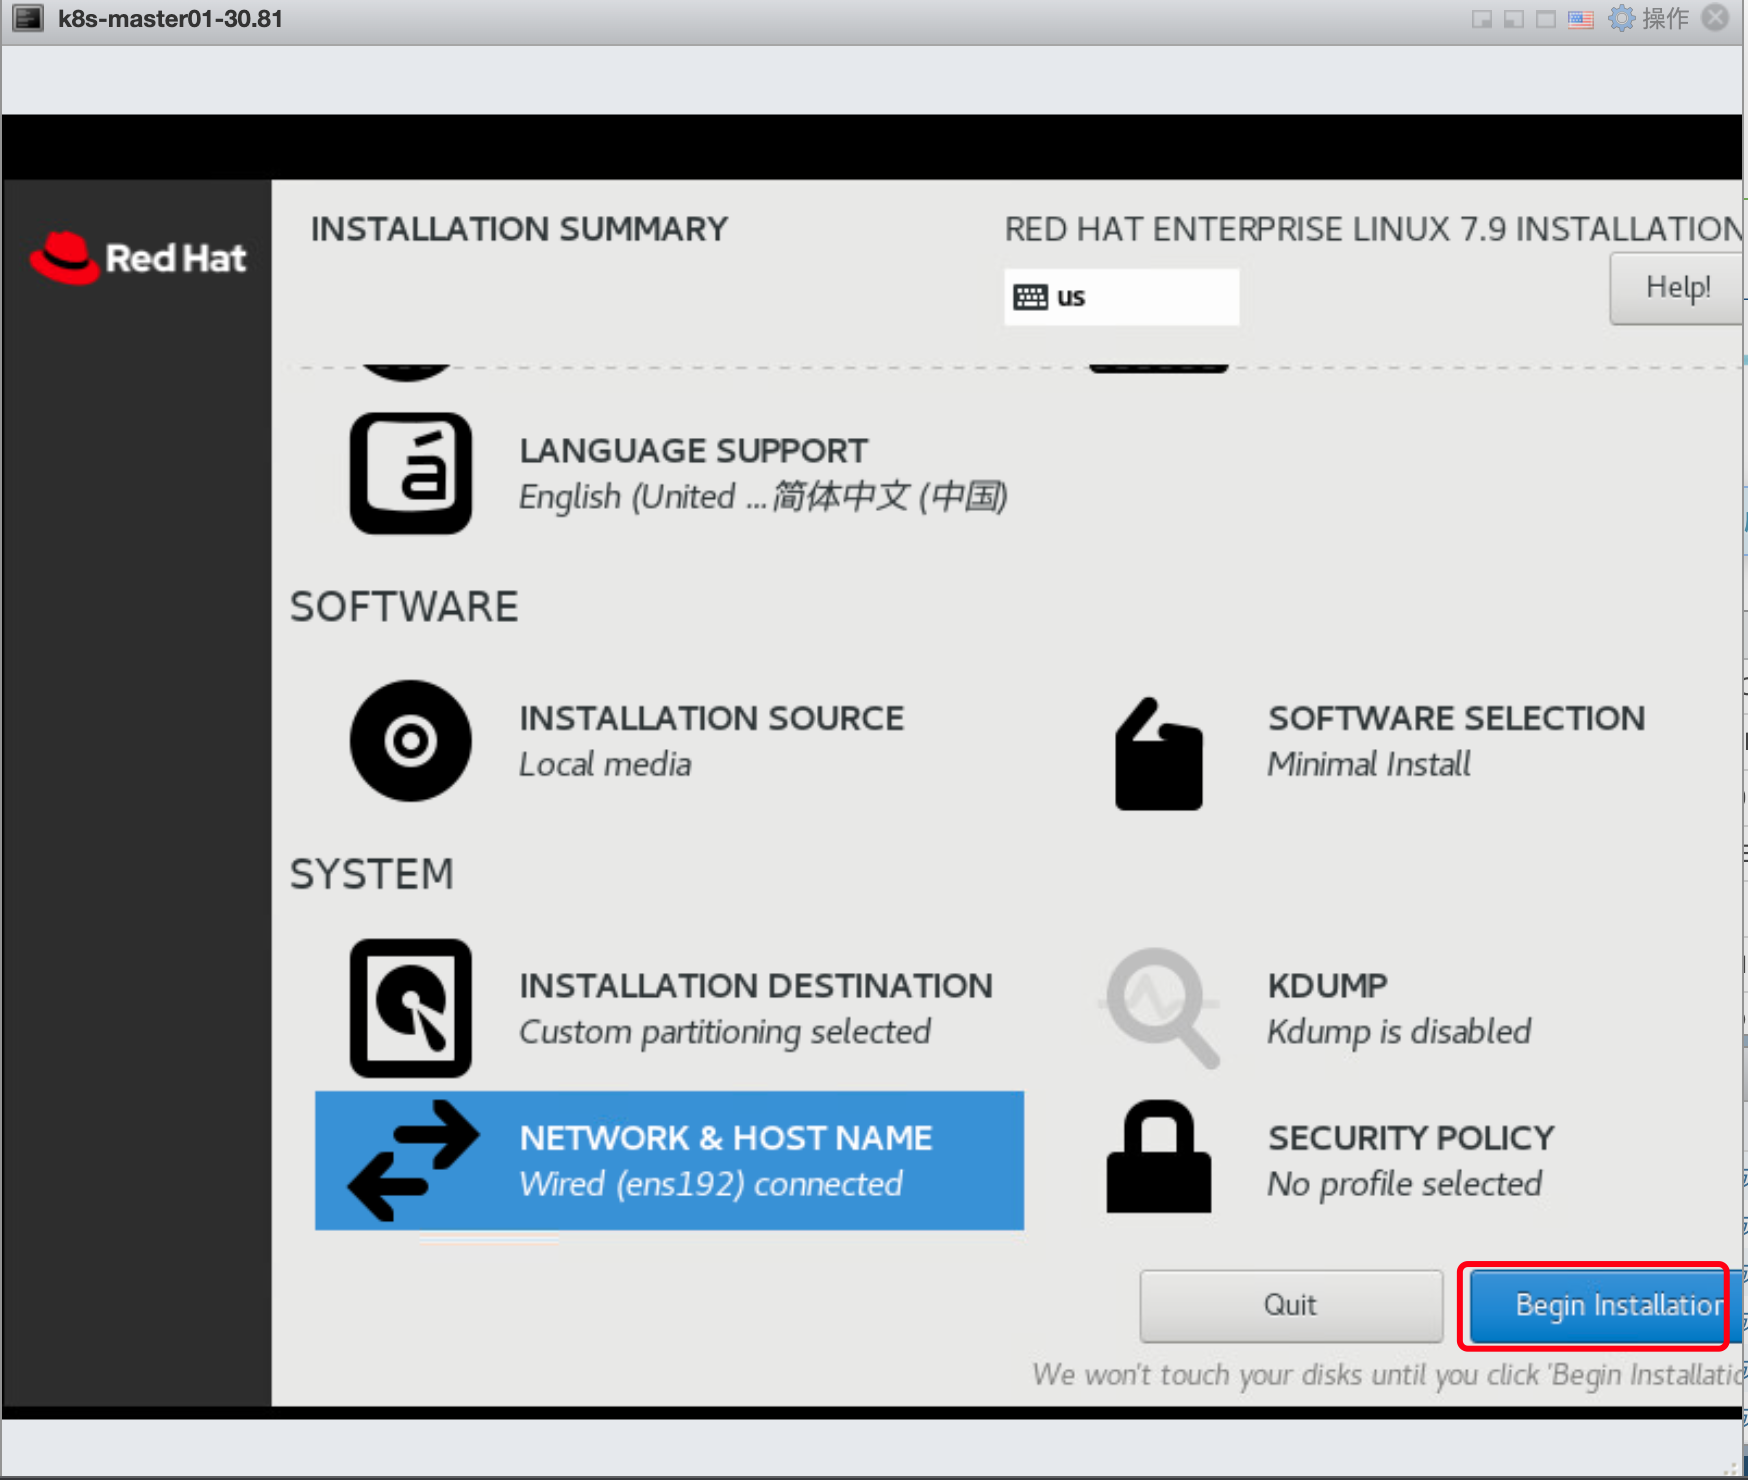Open Installation Destination disk icon
Screen dimensions: 1748x1480
point(410,1008)
